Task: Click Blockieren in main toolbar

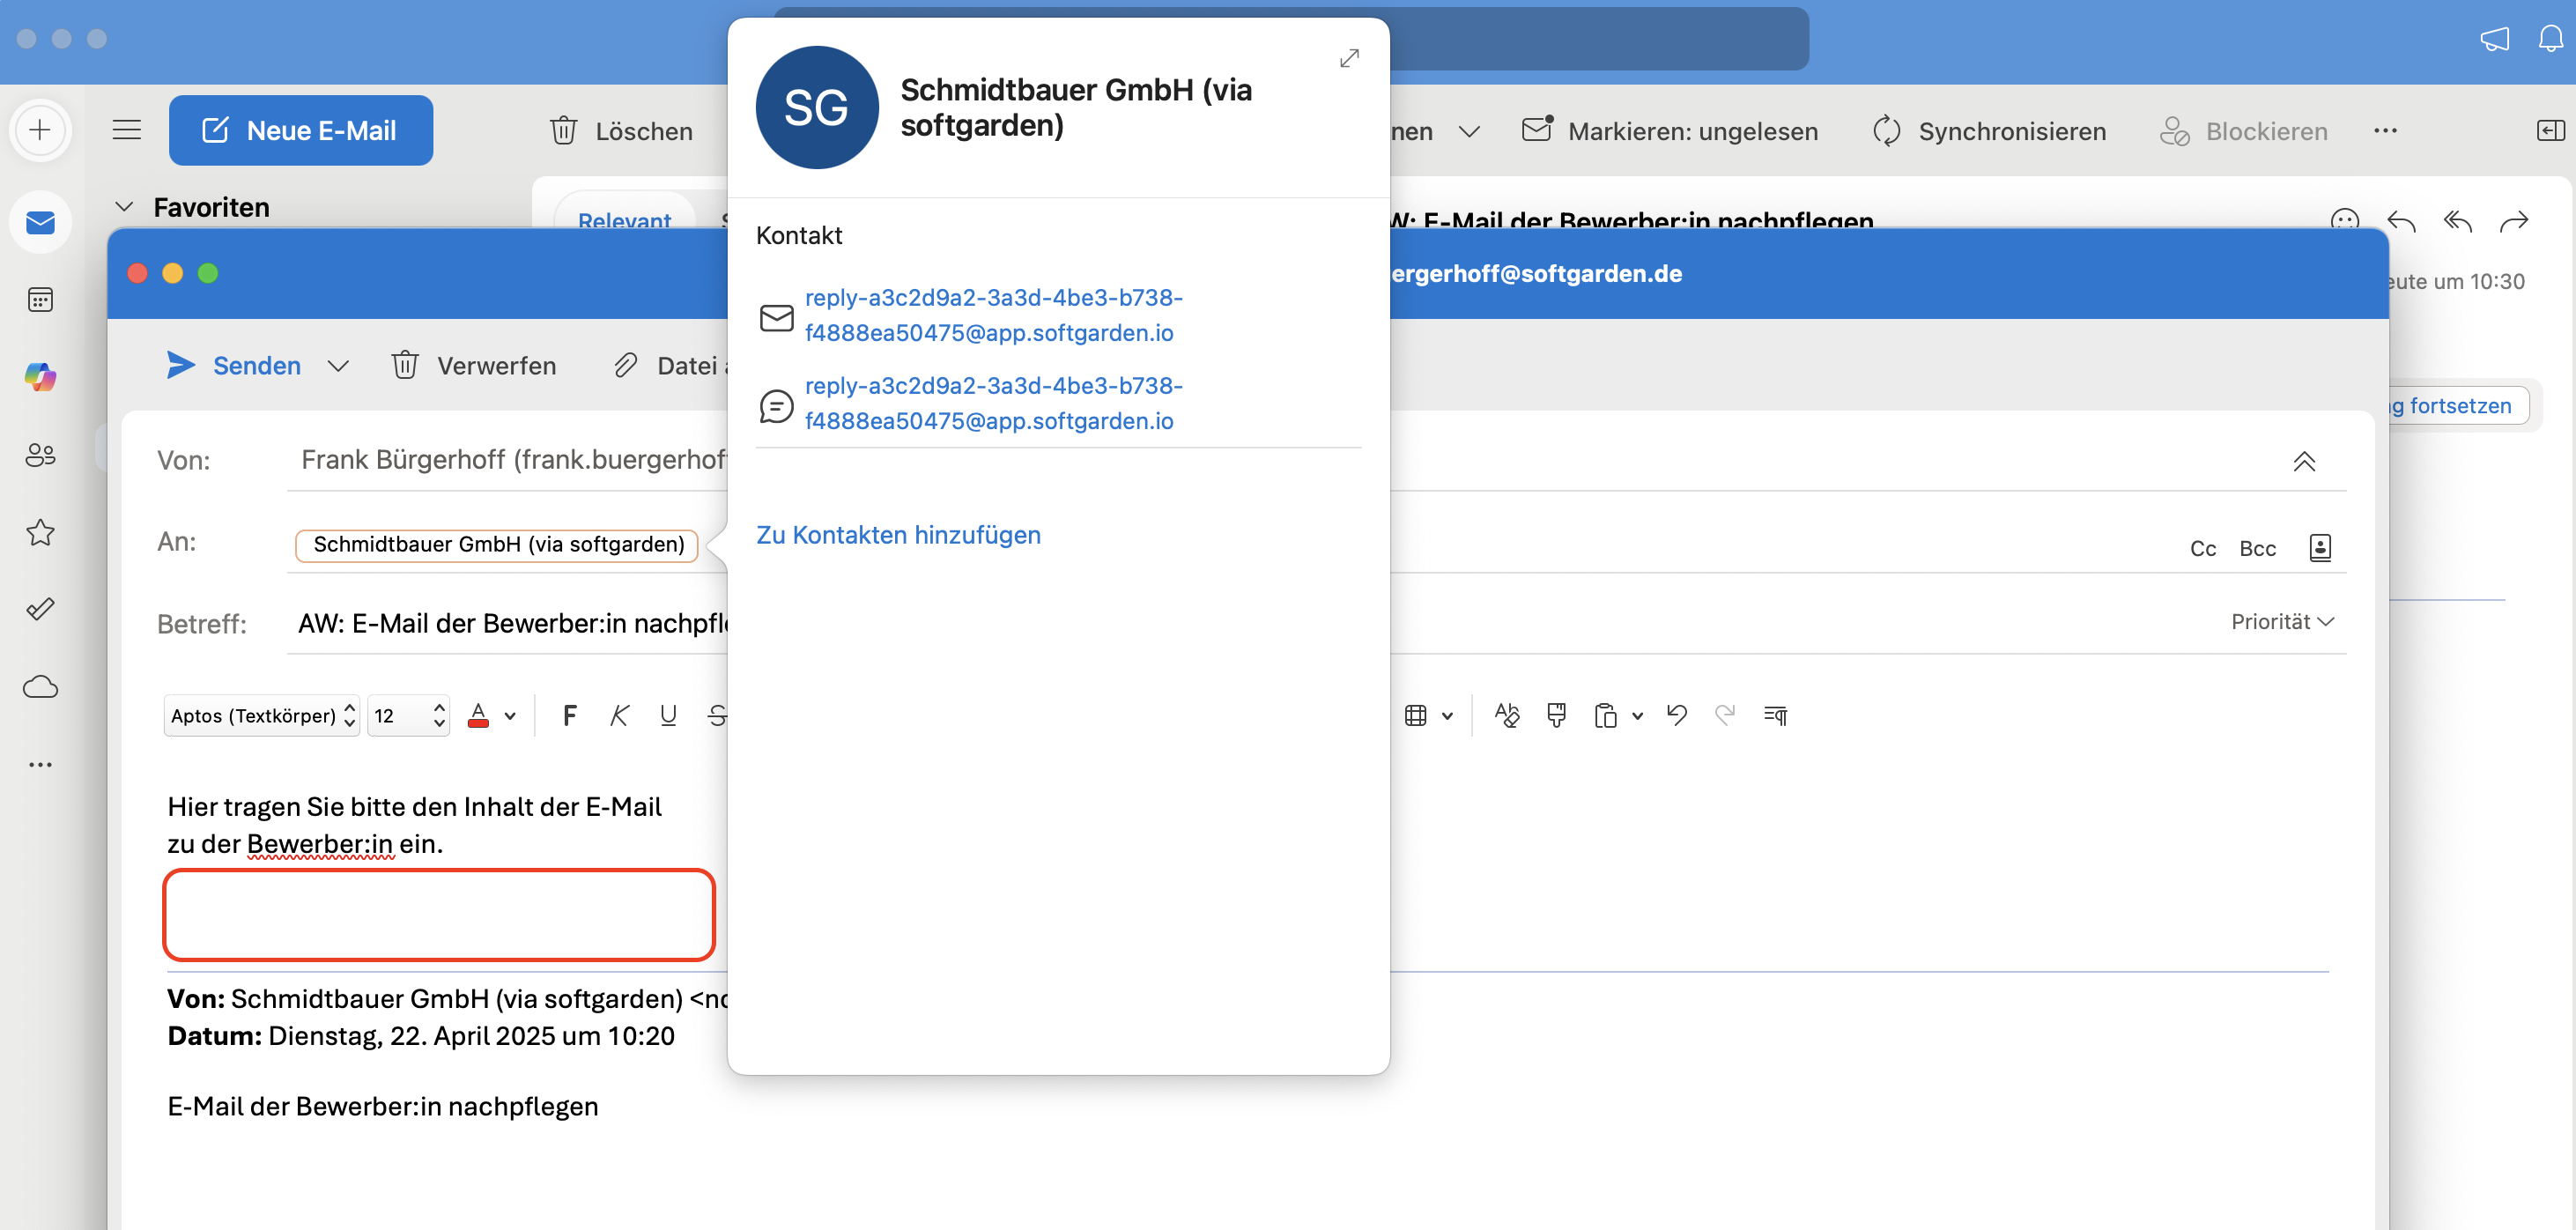Action: point(2243,131)
